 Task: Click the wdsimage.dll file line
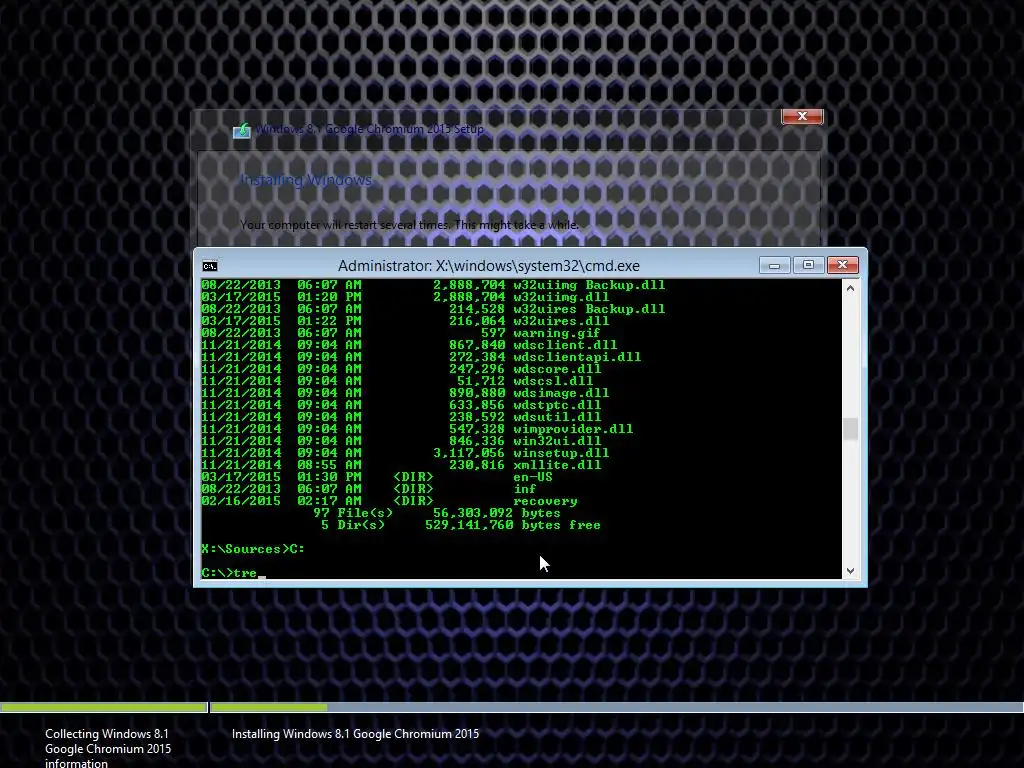(405, 392)
